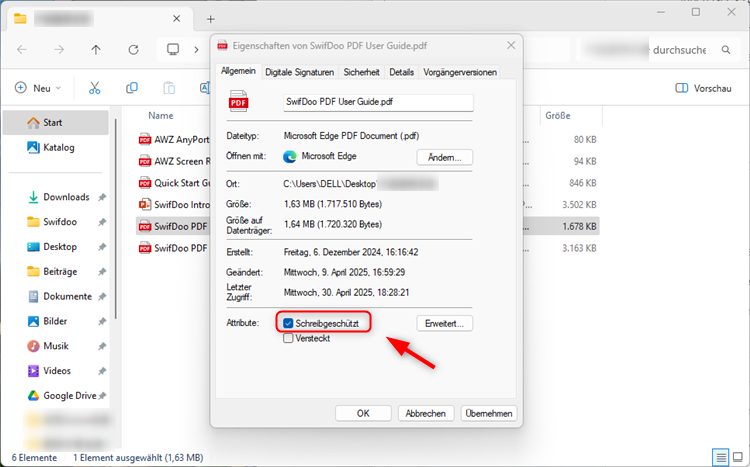Open the Sicherheit tab

[361, 72]
